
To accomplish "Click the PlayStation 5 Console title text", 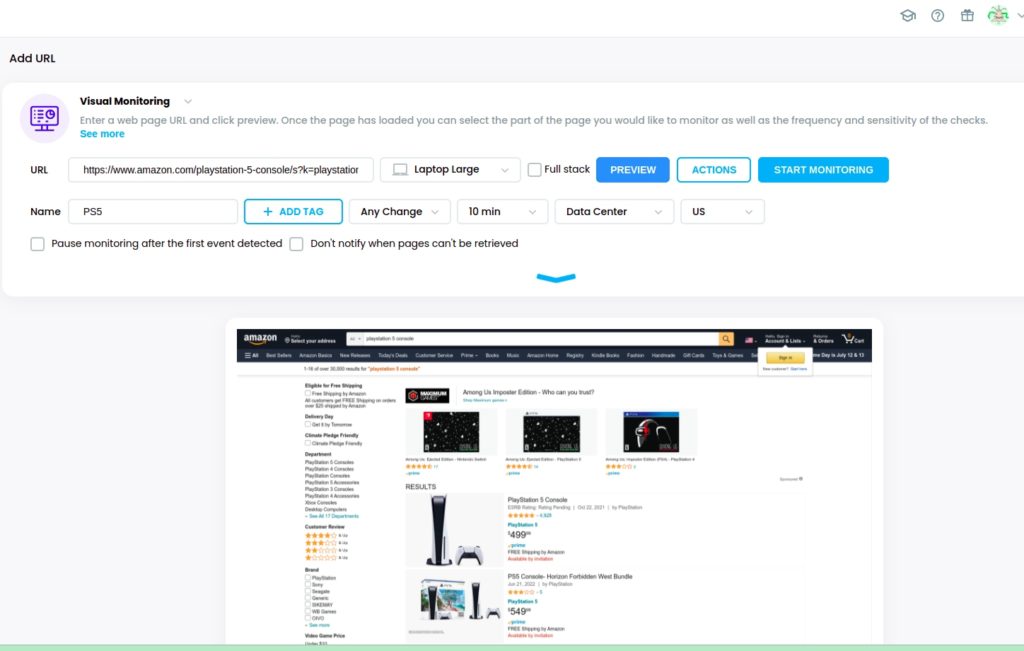I will point(537,500).
